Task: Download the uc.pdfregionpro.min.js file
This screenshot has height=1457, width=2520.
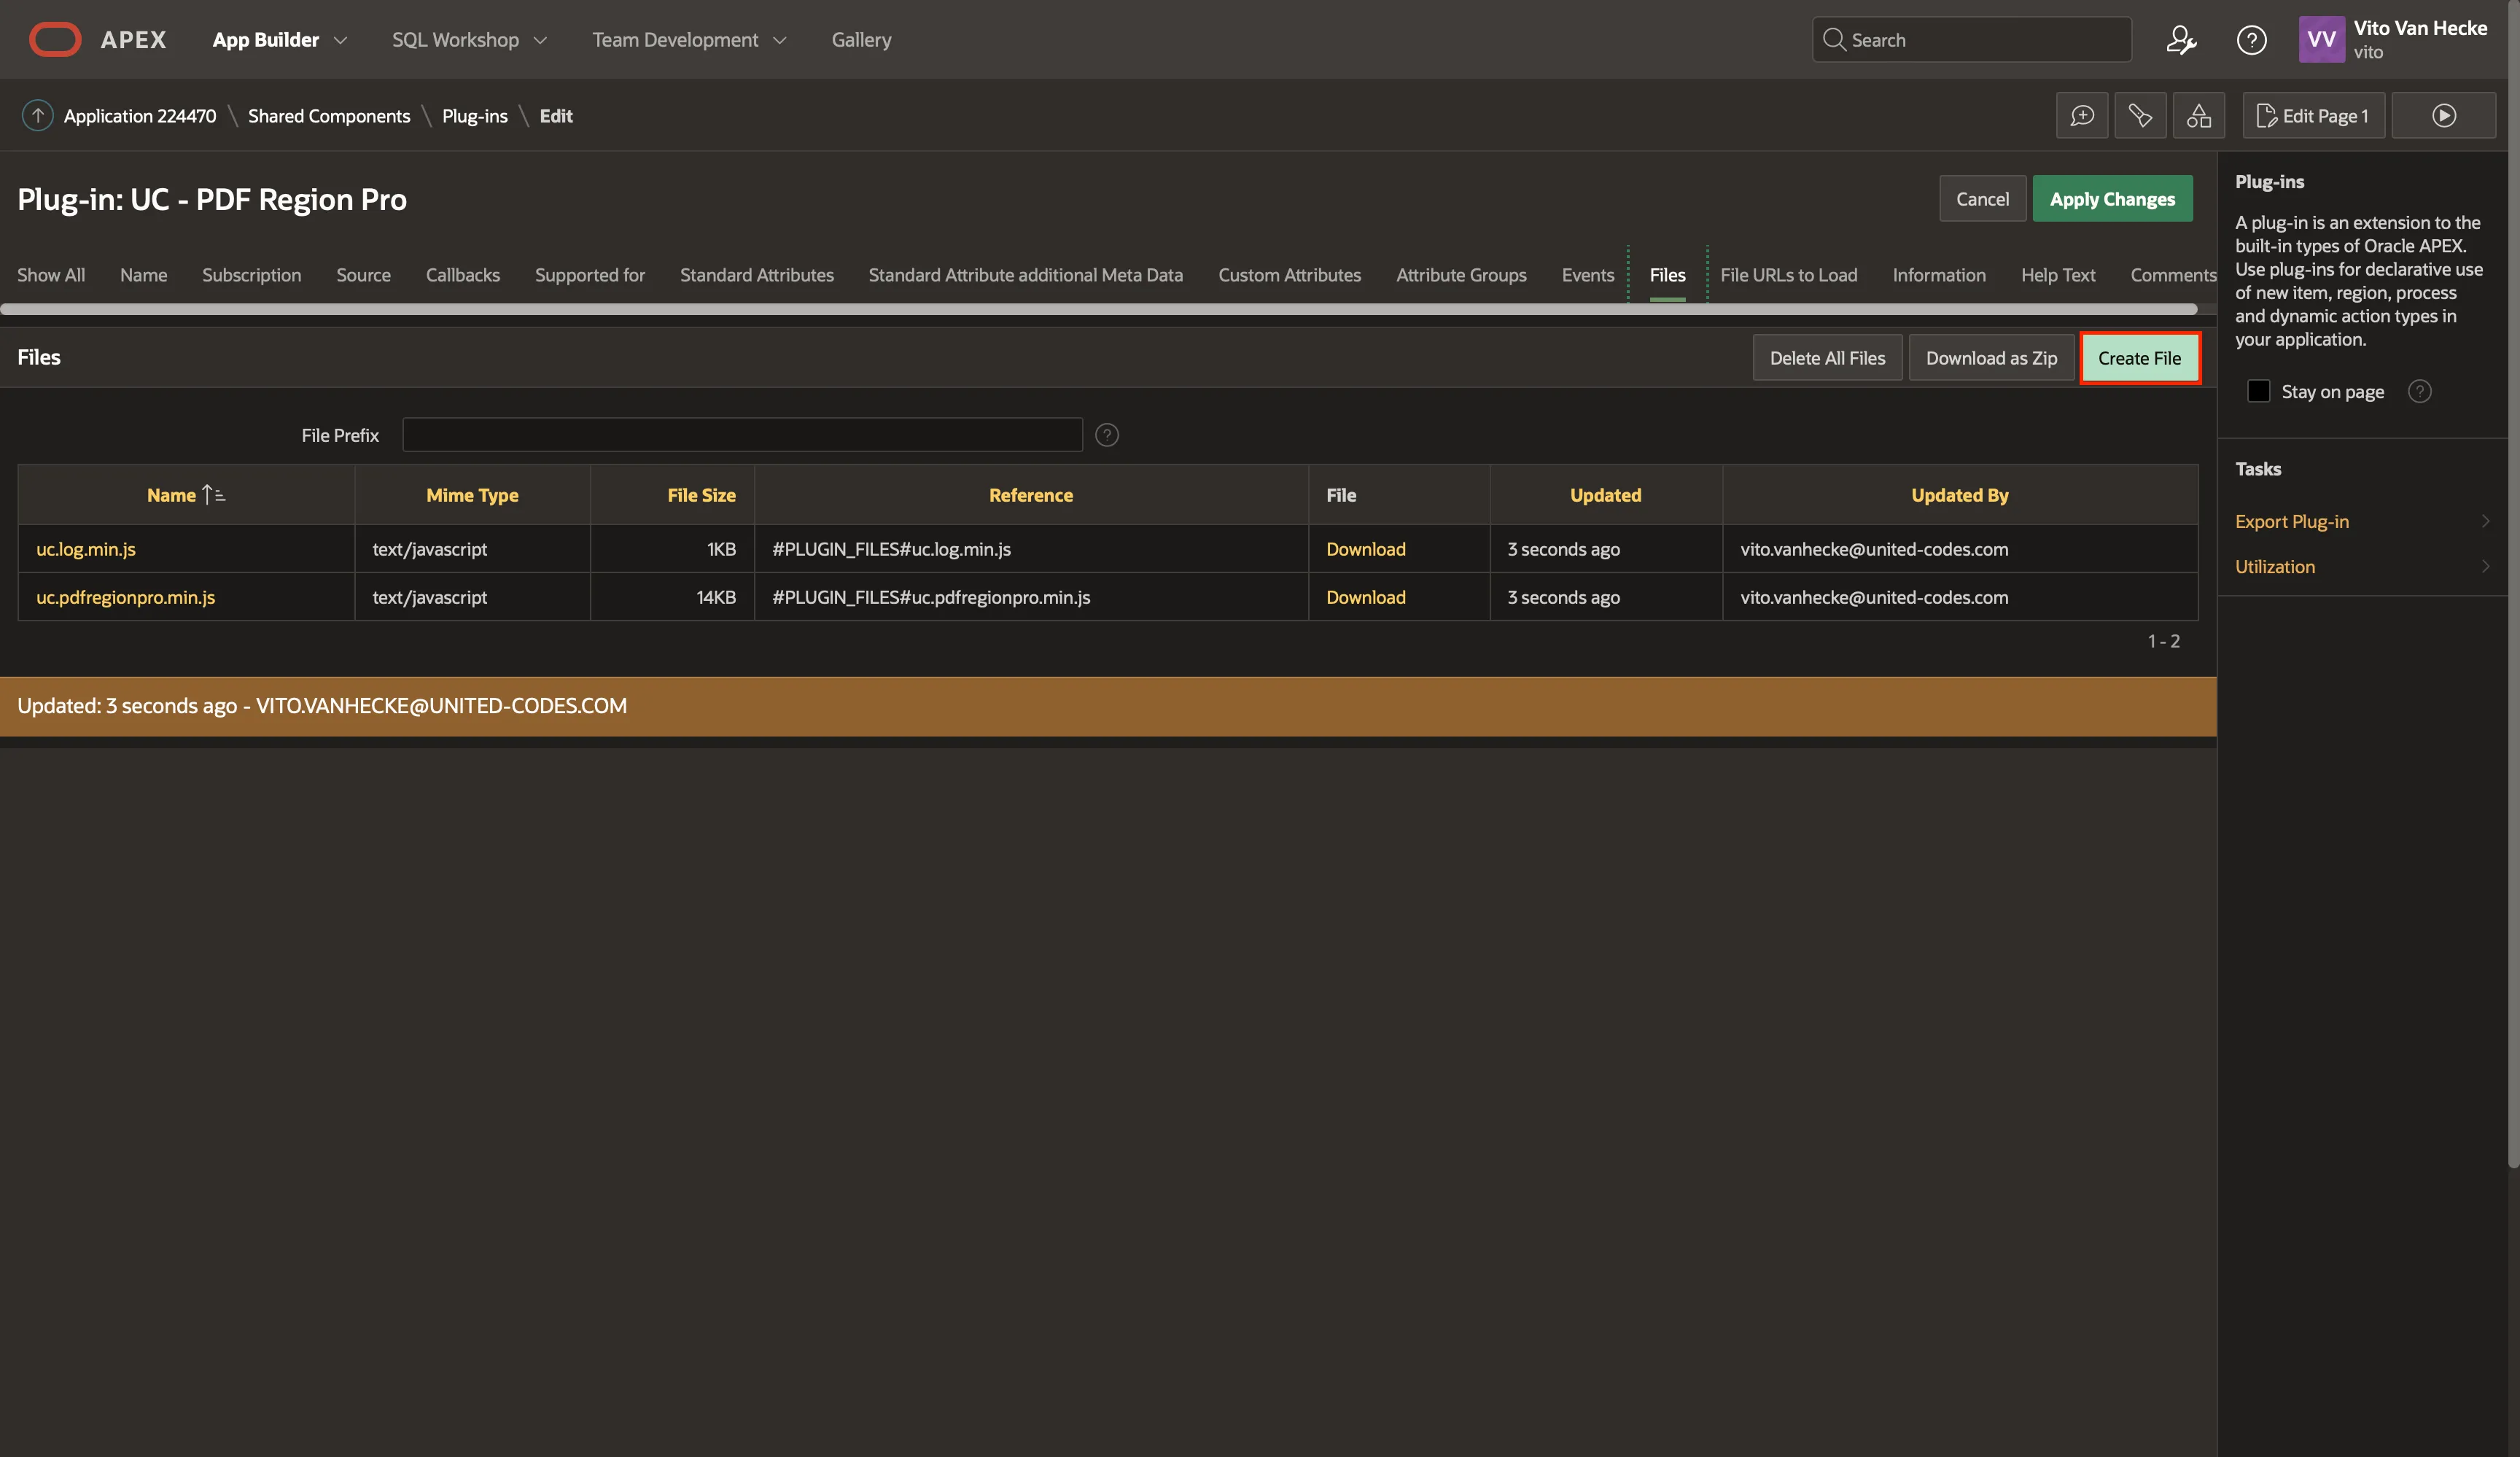Action: [x=1365, y=597]
